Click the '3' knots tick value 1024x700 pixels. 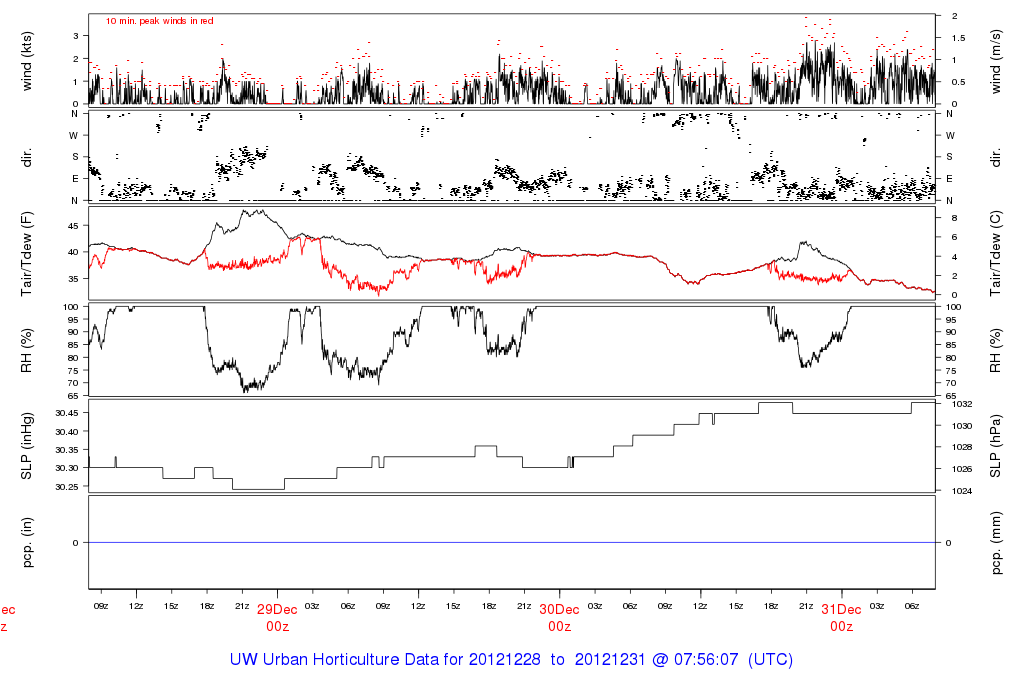(76, 36)
